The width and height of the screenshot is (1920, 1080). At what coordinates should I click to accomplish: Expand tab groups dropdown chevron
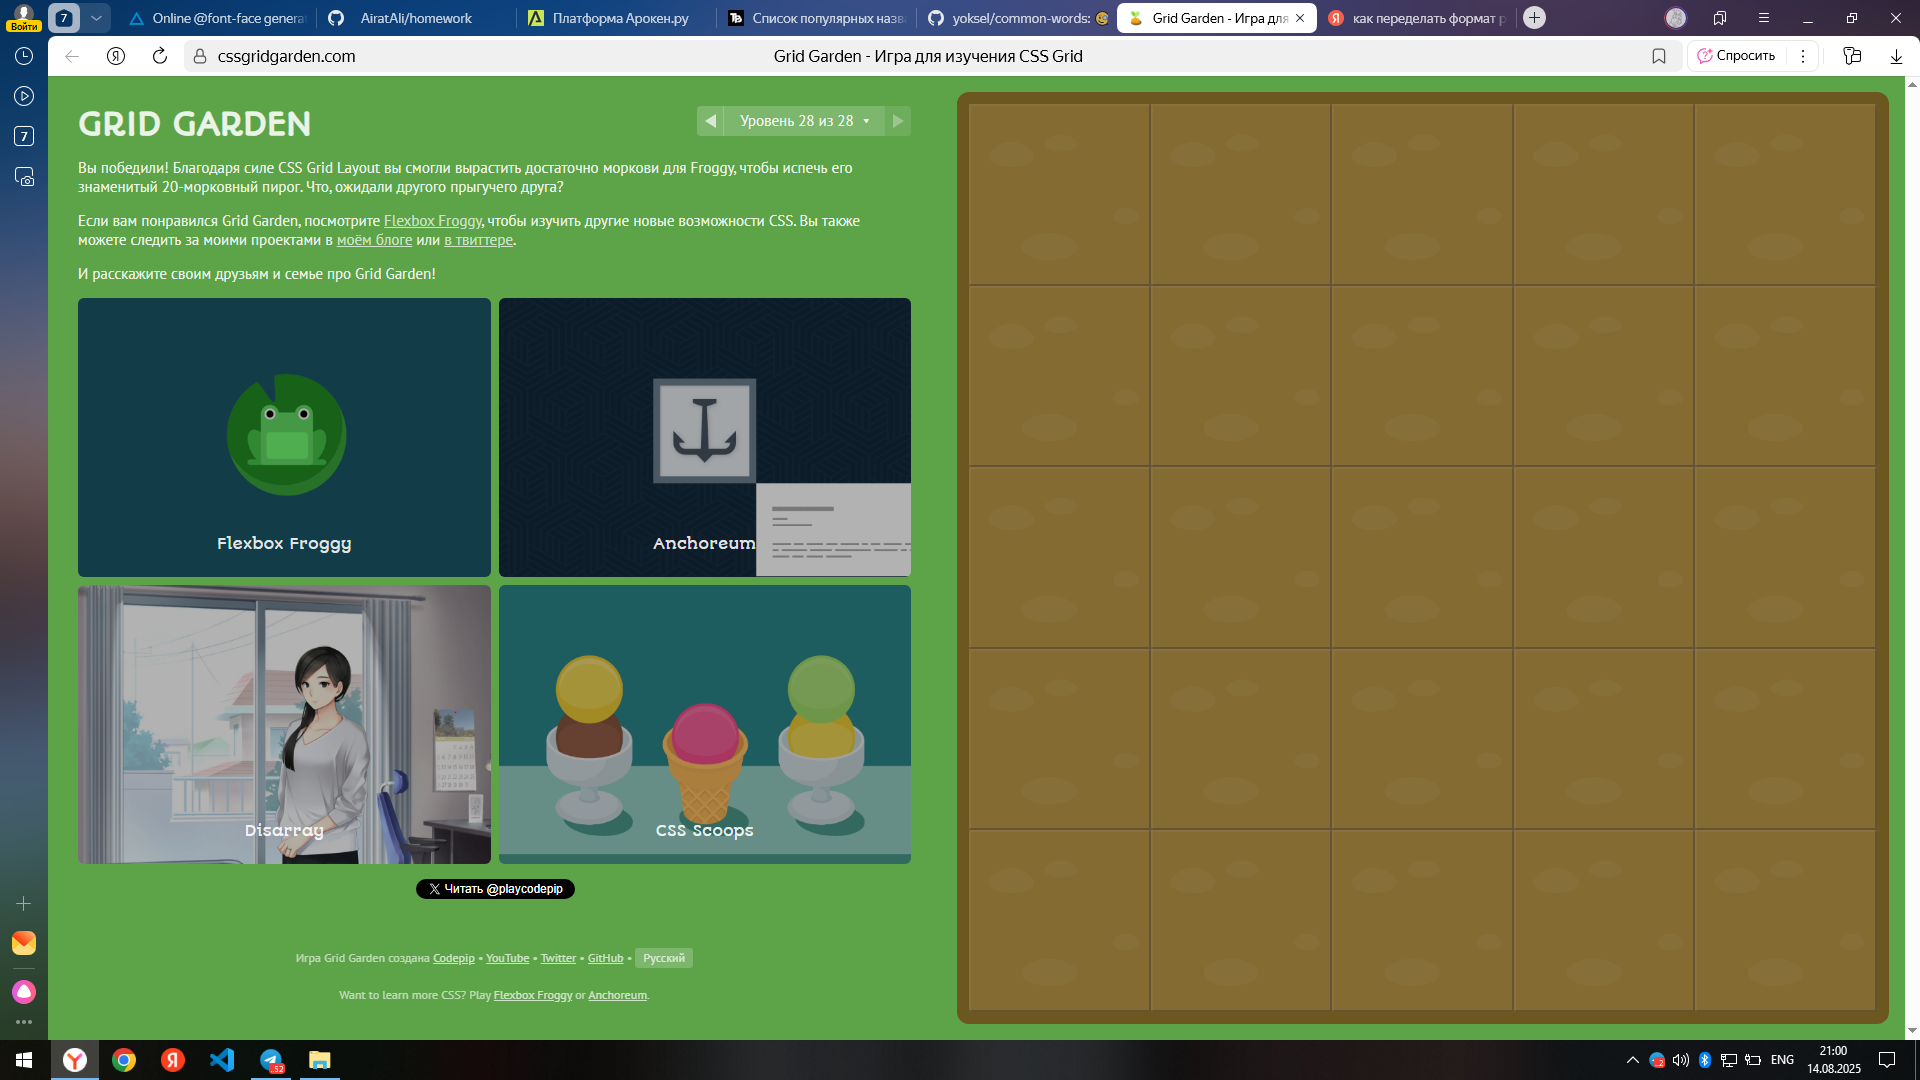pos(96,18)
